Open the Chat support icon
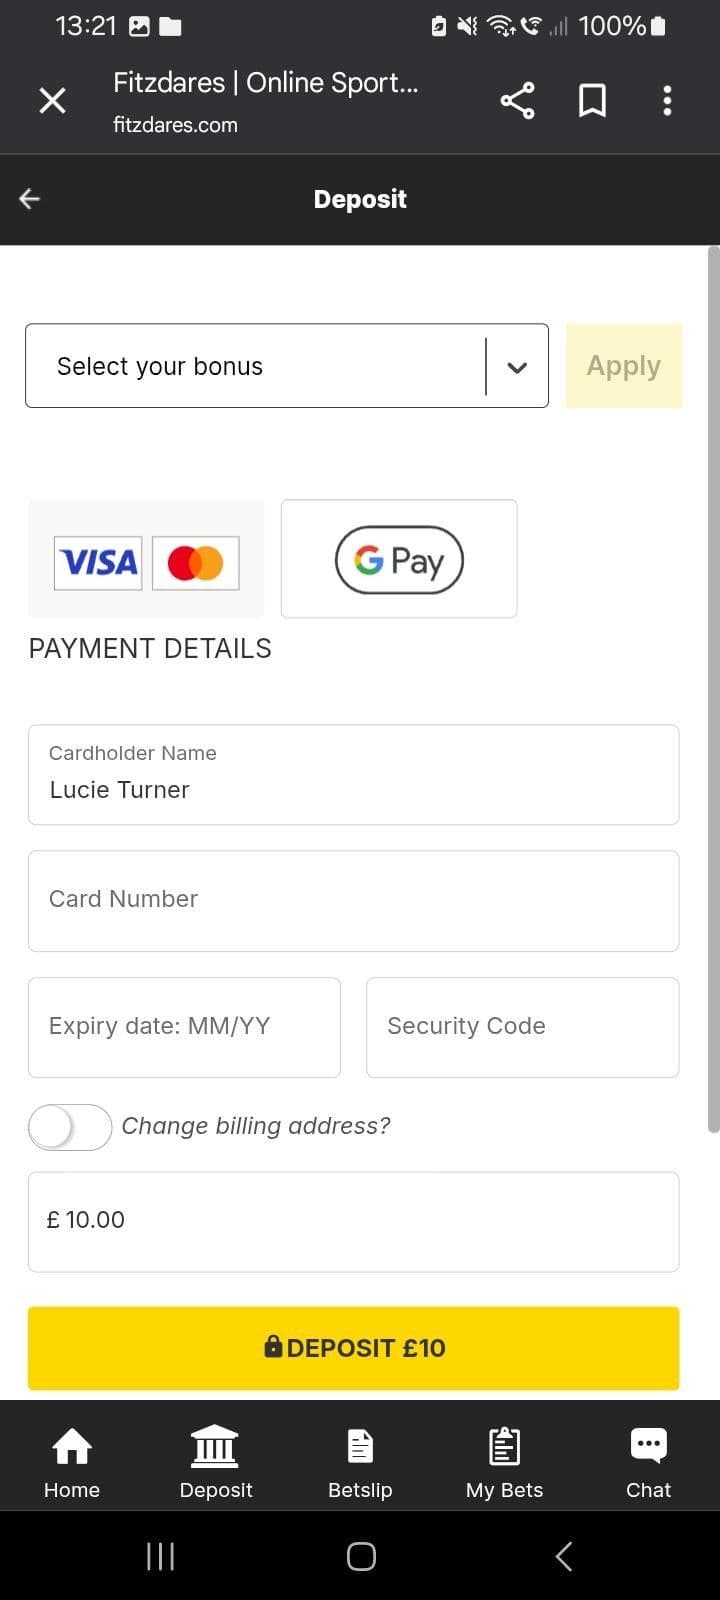This screenshot has width=720, height=1600. (x=648, y=1462)
